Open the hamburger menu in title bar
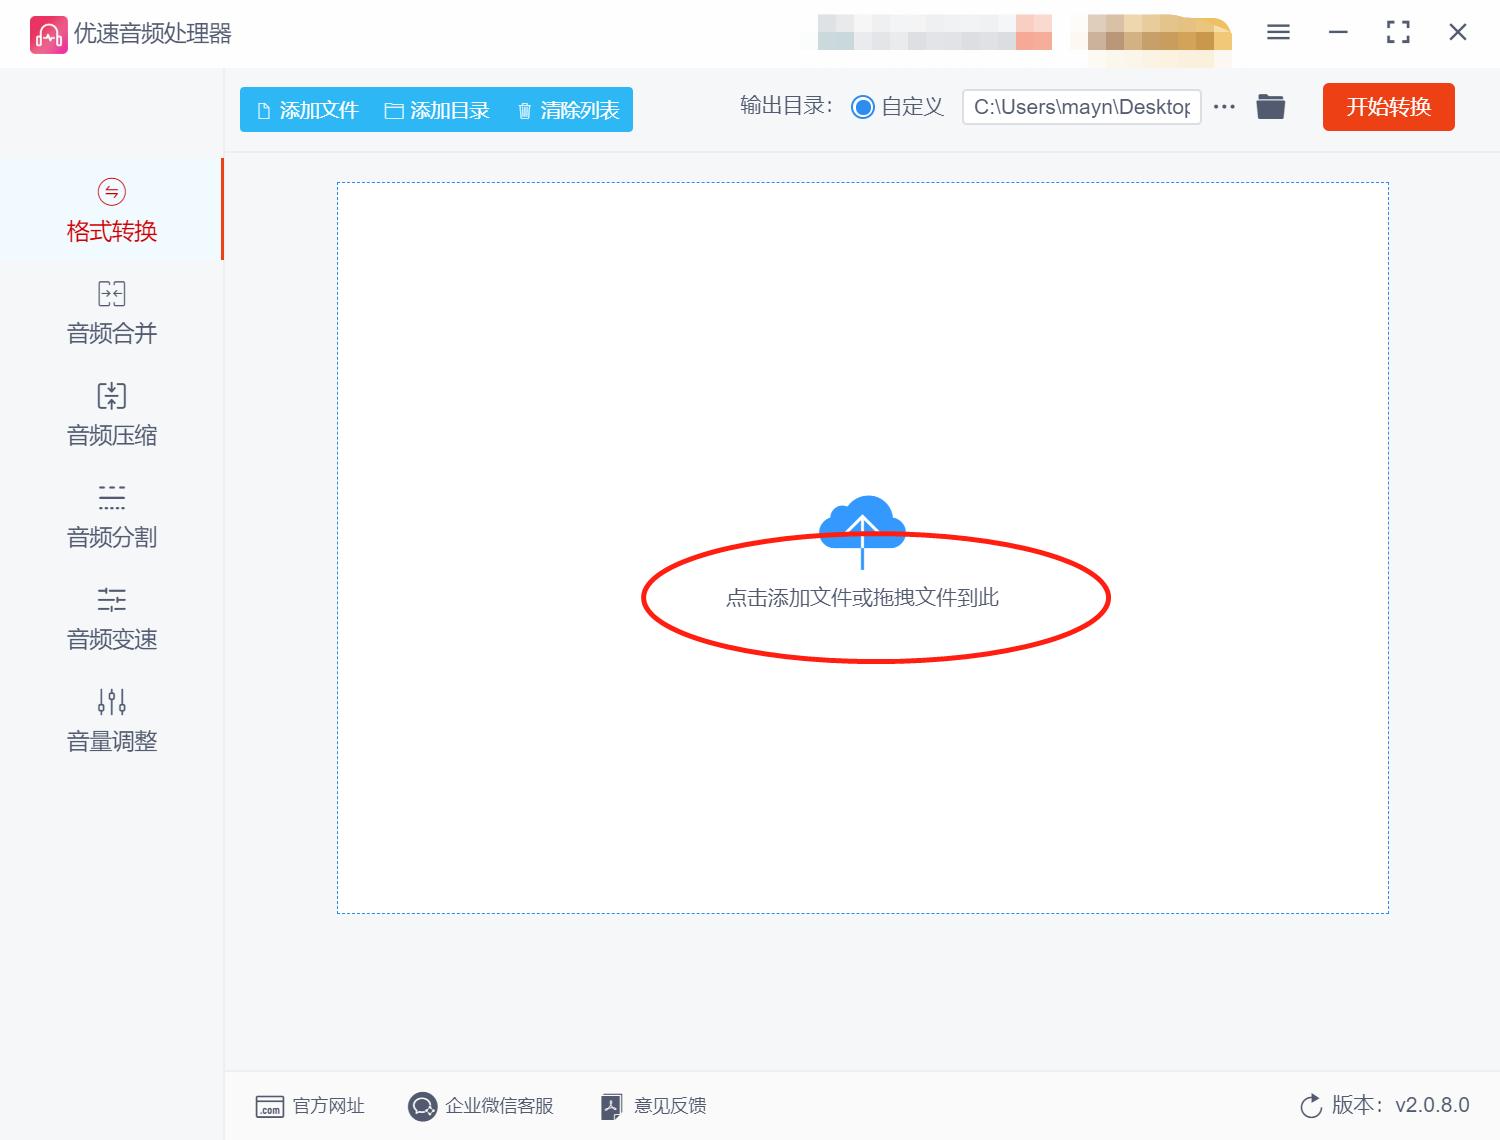 tap(1277, 32)
